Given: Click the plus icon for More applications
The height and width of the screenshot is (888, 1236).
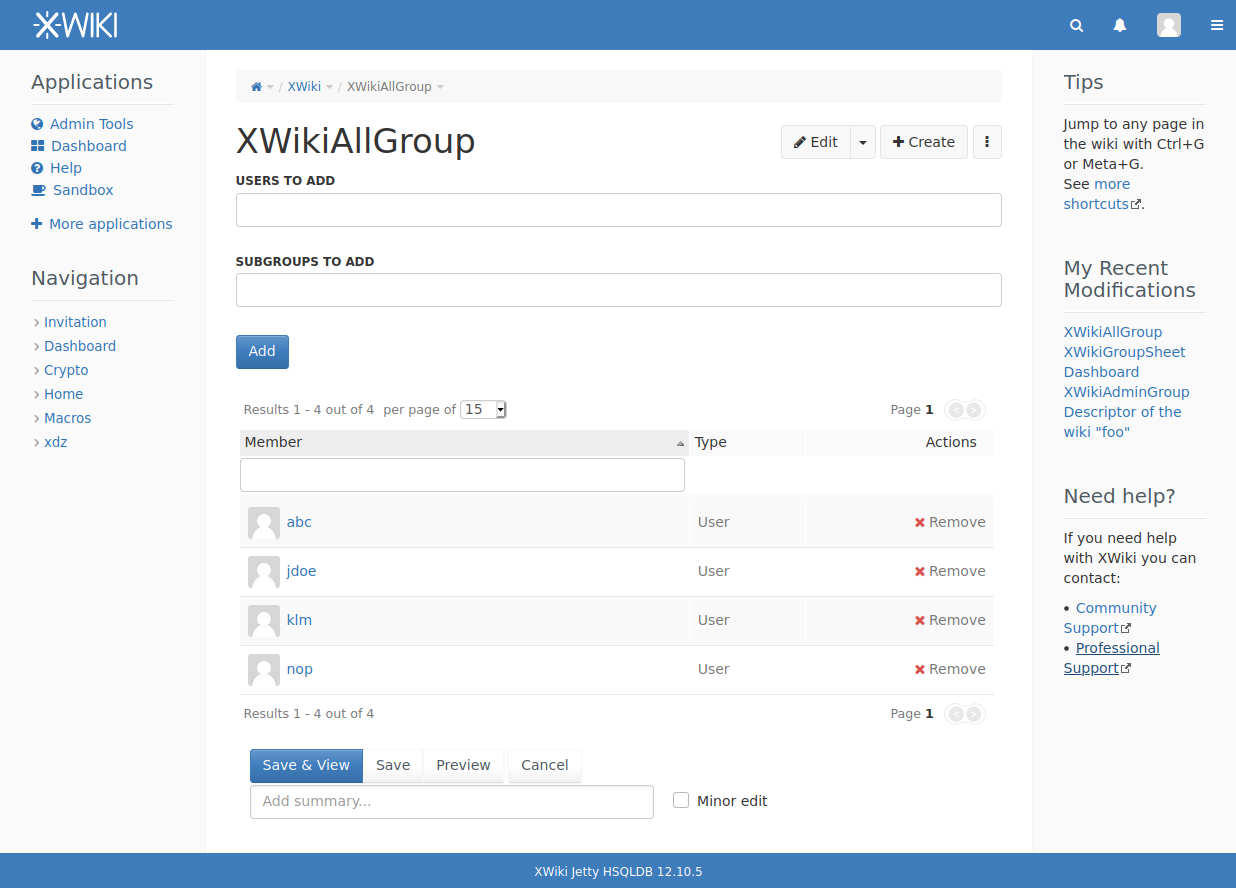Looking at the screenshot, I should pyautogui.click(x=37, y=224).
